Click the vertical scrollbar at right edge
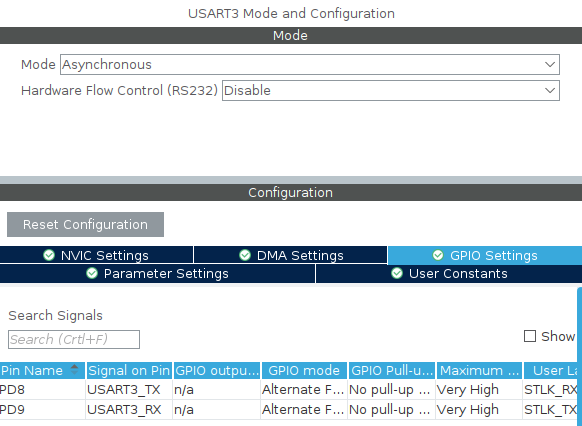The height and width of the screenshot is (426, 582). [x=580, y=354]
